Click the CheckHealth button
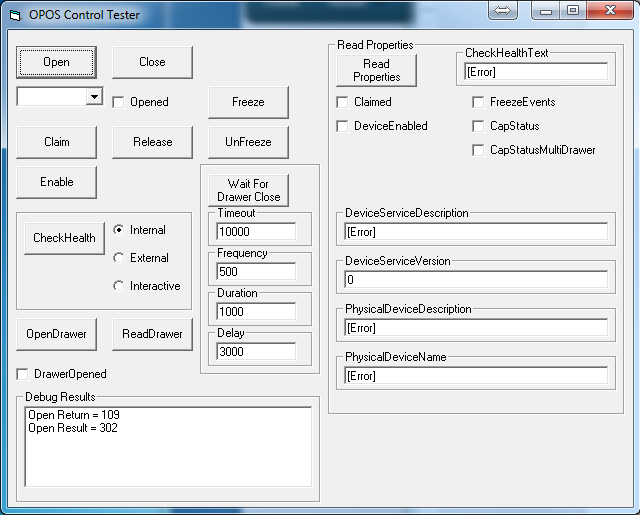Viewport: 640px width, 515px height. (x=64, y=238)
